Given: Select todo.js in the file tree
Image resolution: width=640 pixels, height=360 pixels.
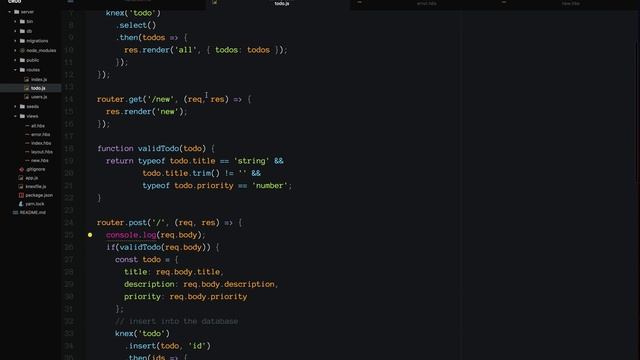Looking at the screenshot, I should point(38,88).
